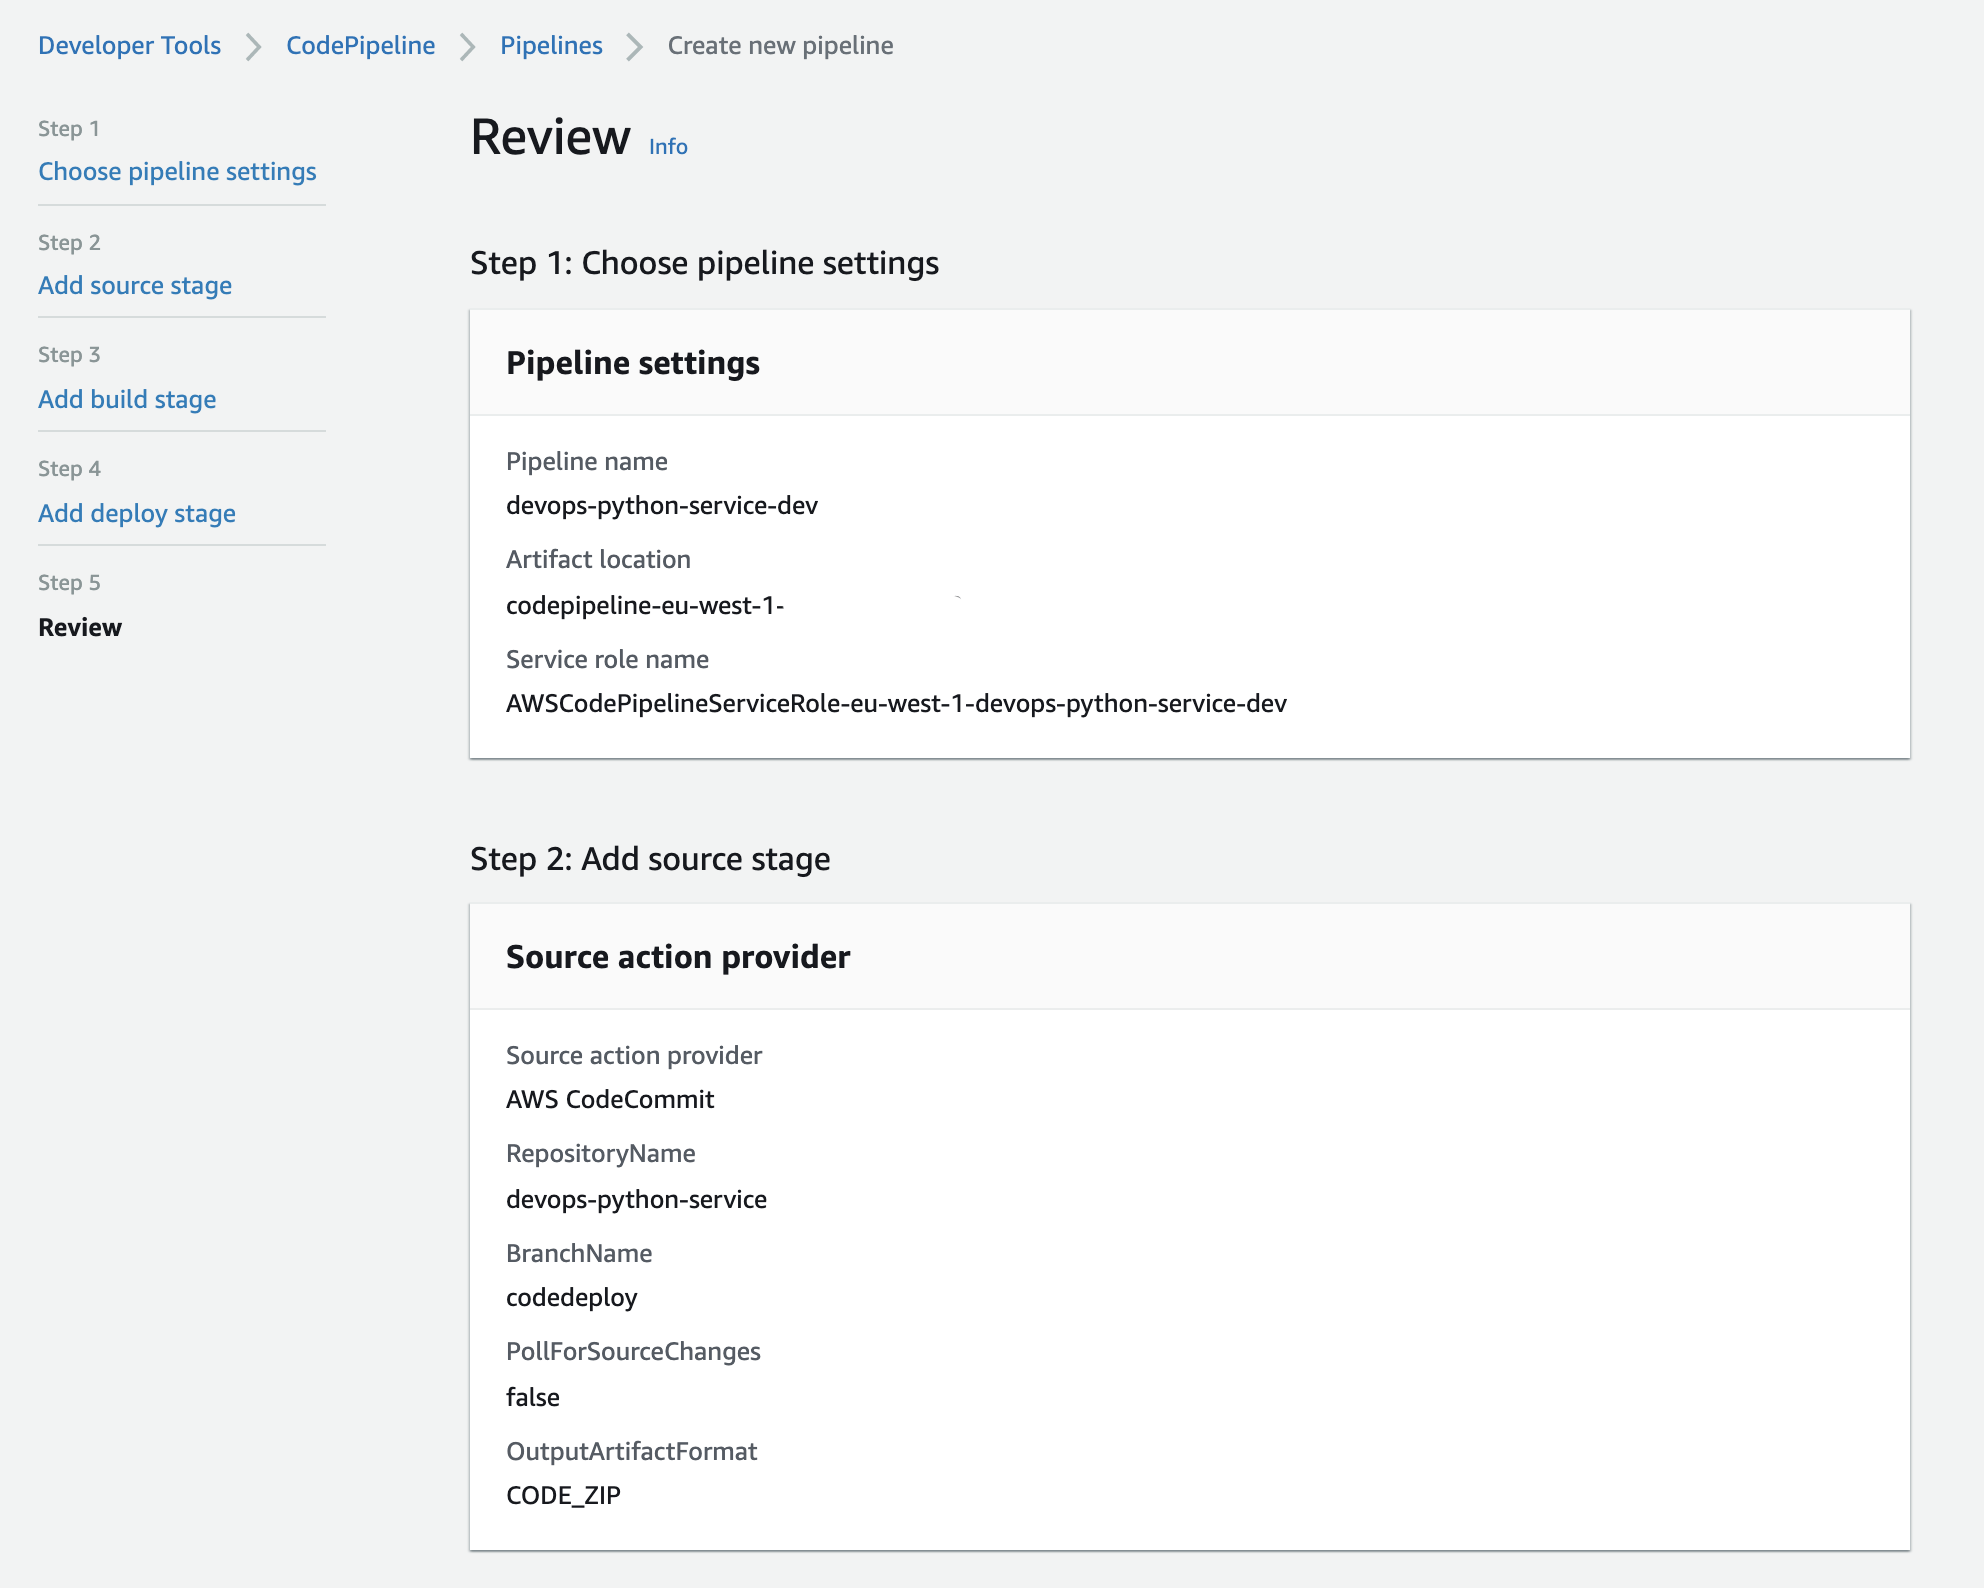Click the service role name value
This screenshot has width=1984, height=1588.
(x=895, y=703)
